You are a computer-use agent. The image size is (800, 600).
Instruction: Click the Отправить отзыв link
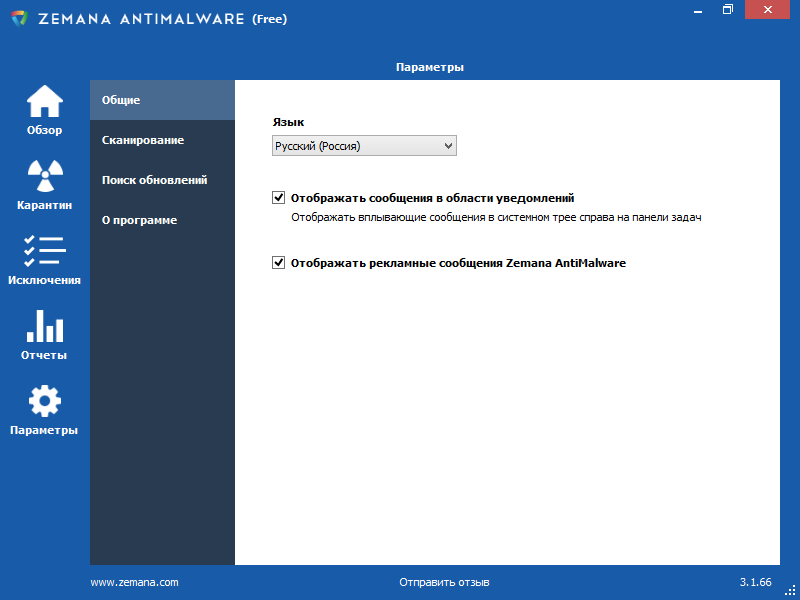click(444, 582)
